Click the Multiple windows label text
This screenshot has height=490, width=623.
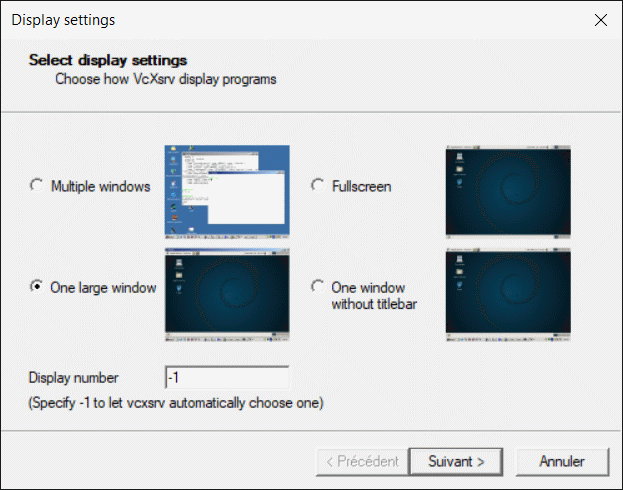[101, 186]
